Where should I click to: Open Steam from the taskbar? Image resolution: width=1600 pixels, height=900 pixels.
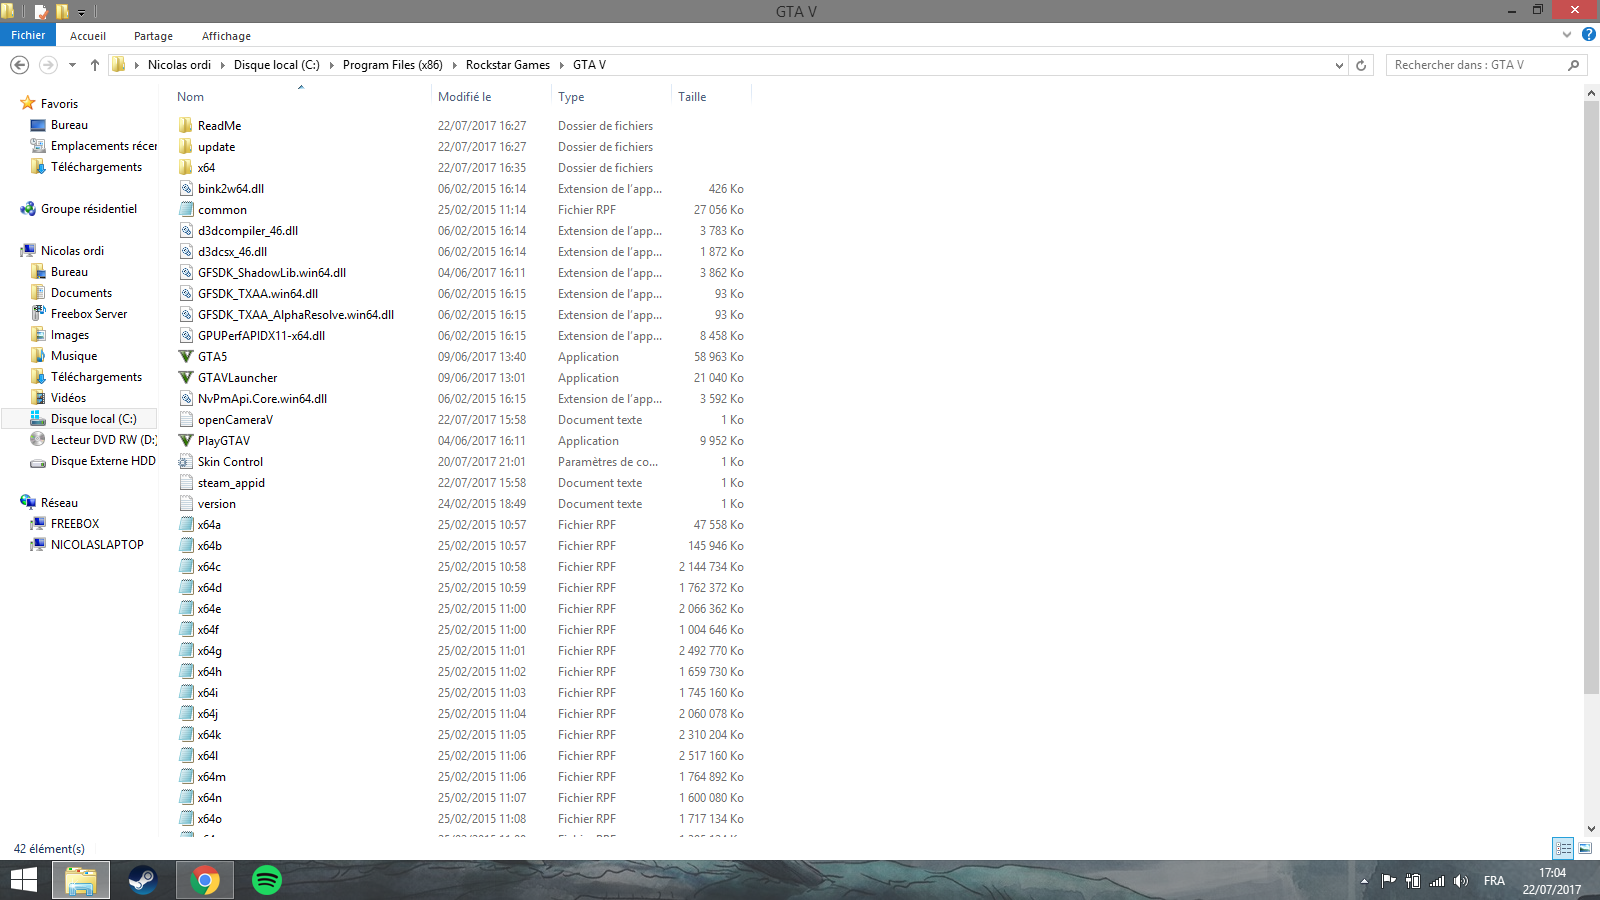pyautogui.click(x=143, y=880)
